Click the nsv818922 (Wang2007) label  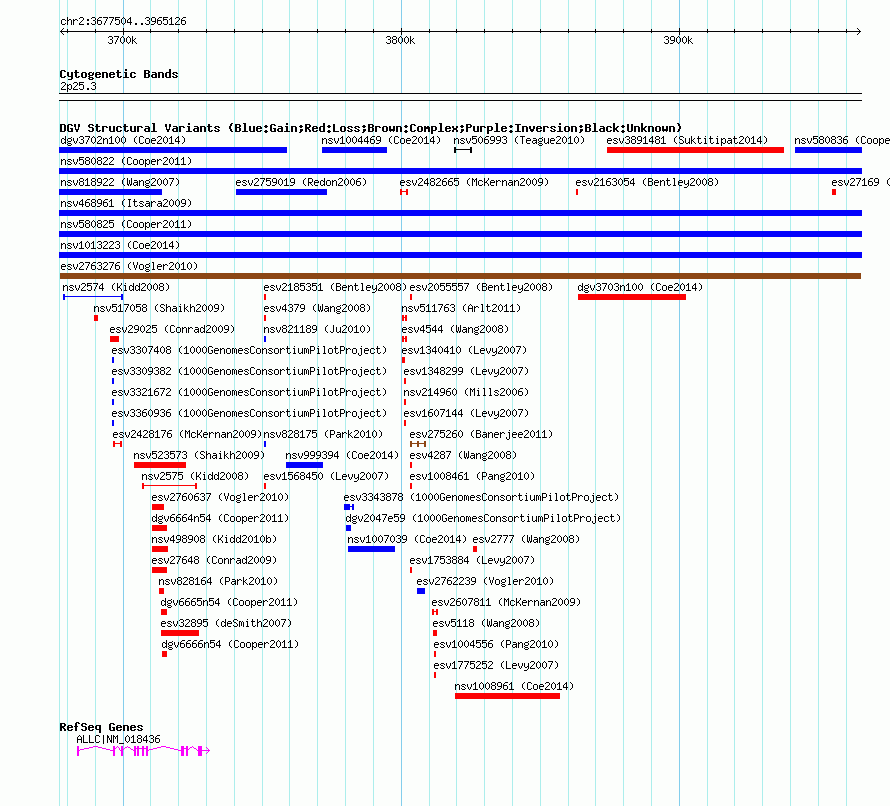coord(120,182)
